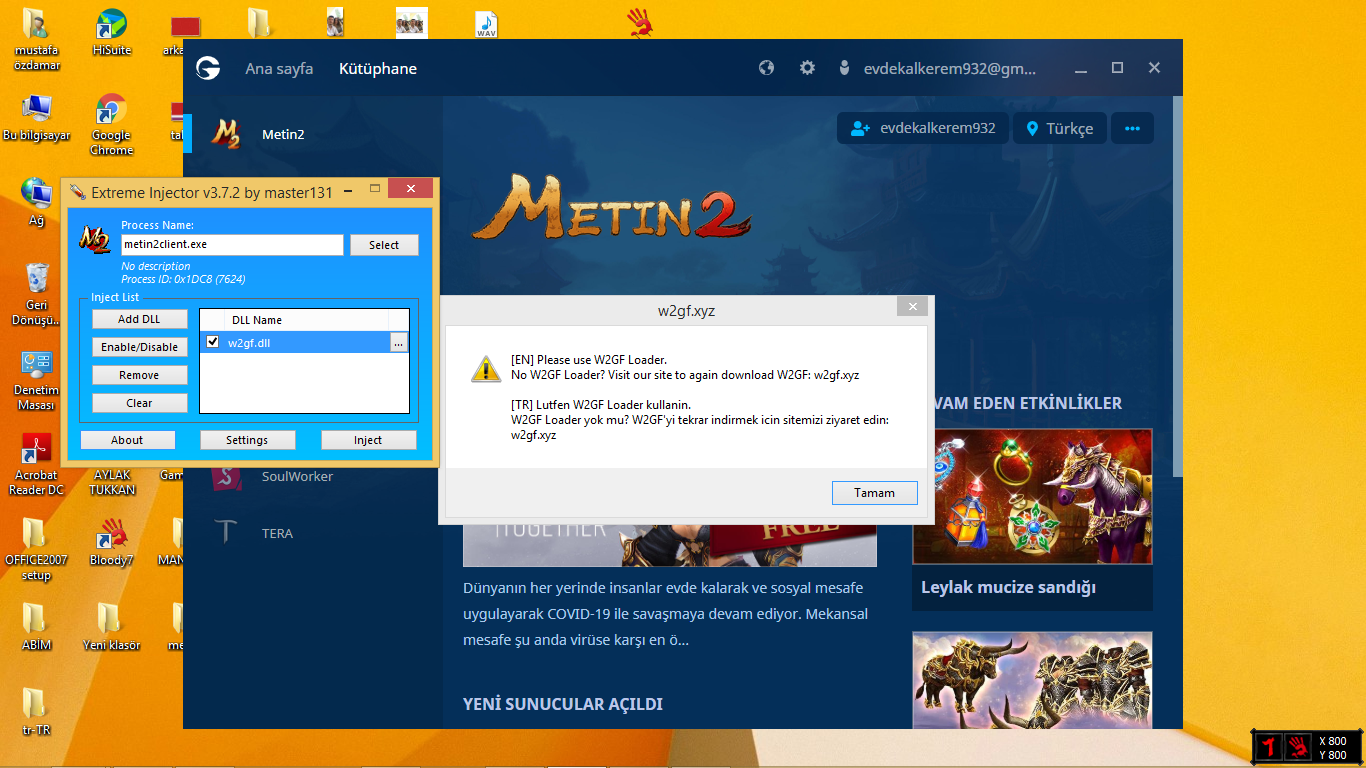The height and width of the screenshot is (768, 1366).
Task: Select SoulWorker in the library list
Action: (x=297, y=476)
